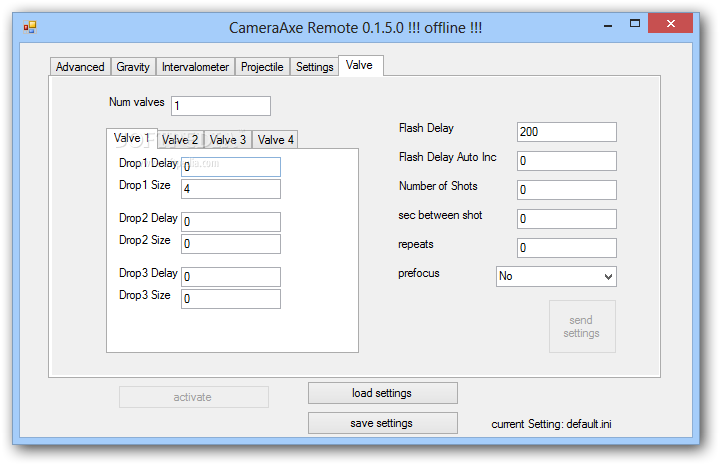Viewport: 720px width, 465px height.
Task: Focus the Drop3 Size input field
Action: [x=231, y=299]
